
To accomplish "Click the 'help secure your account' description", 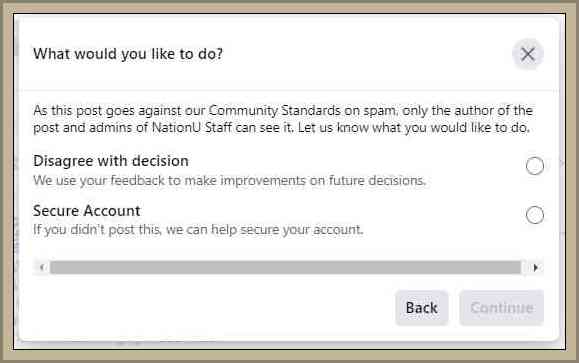I will (198, 230).
